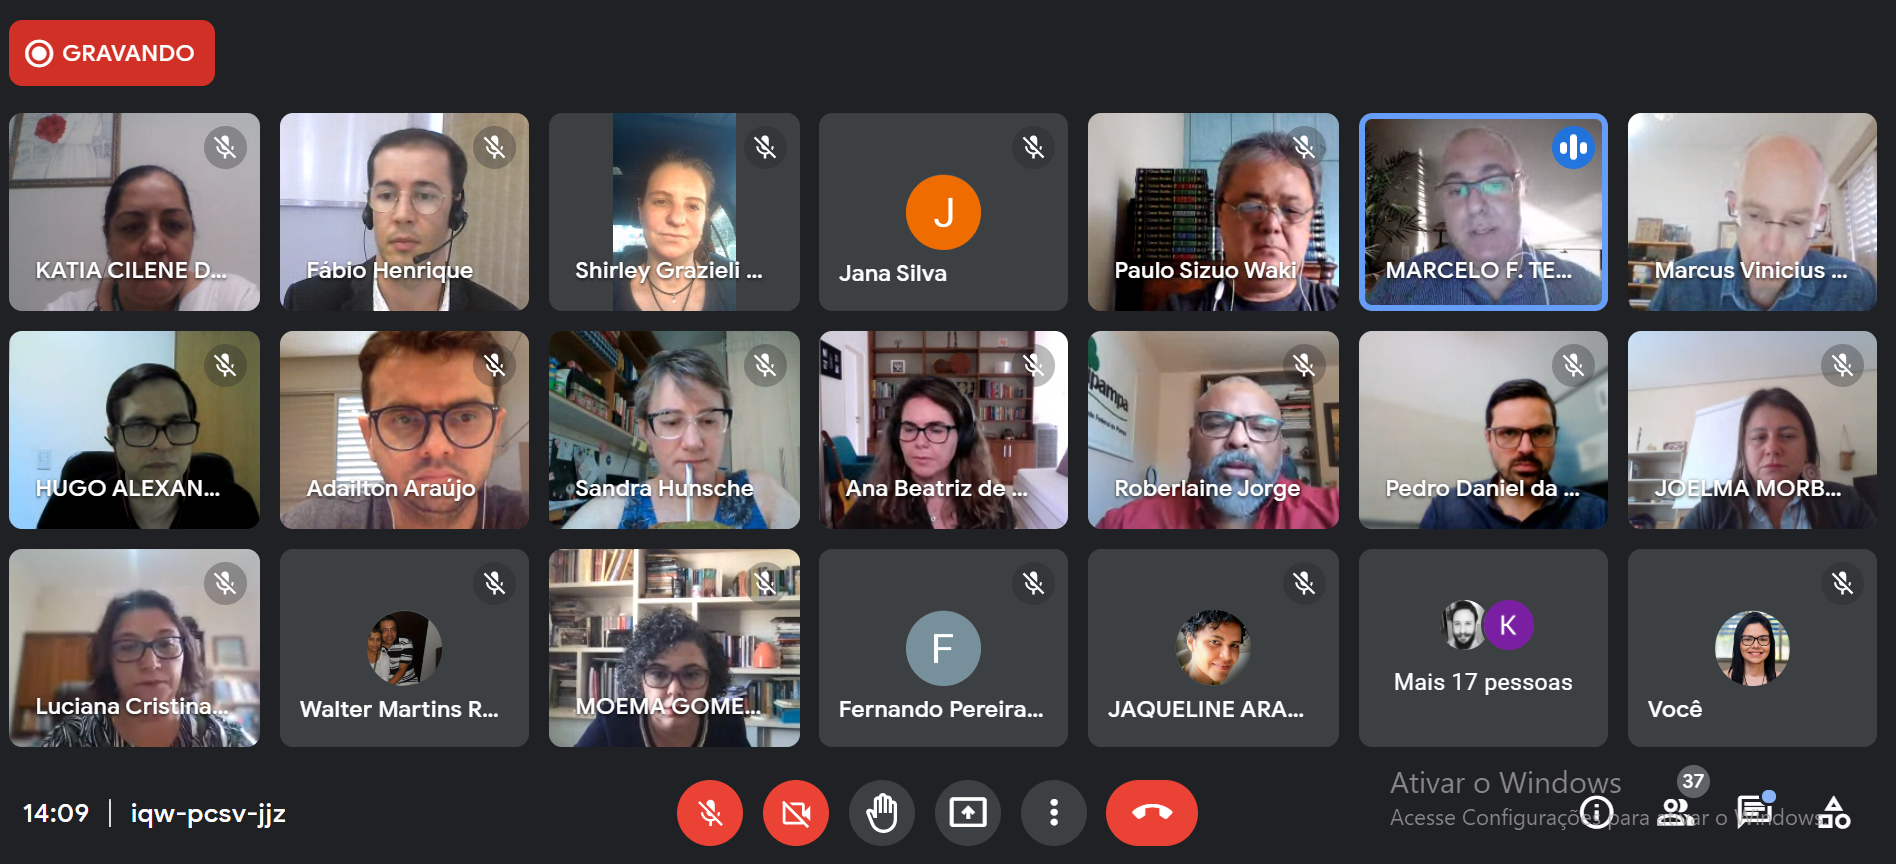The image size is (1896, 864).
Task: Click muted mic icon on Fábio Henrique tile
Action: point(495,148)
